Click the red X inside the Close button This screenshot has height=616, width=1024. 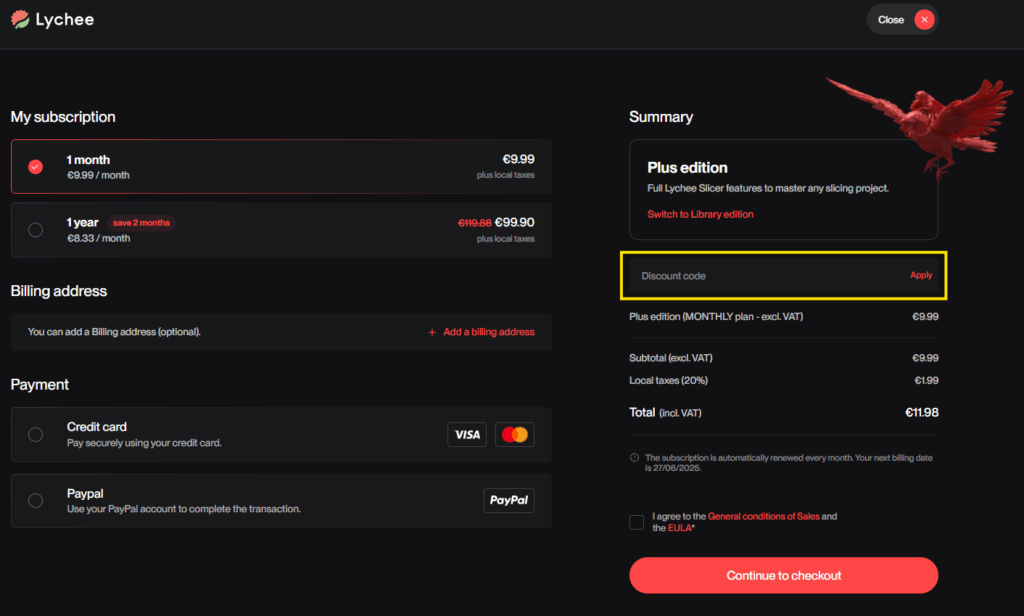tap(923, 19)
